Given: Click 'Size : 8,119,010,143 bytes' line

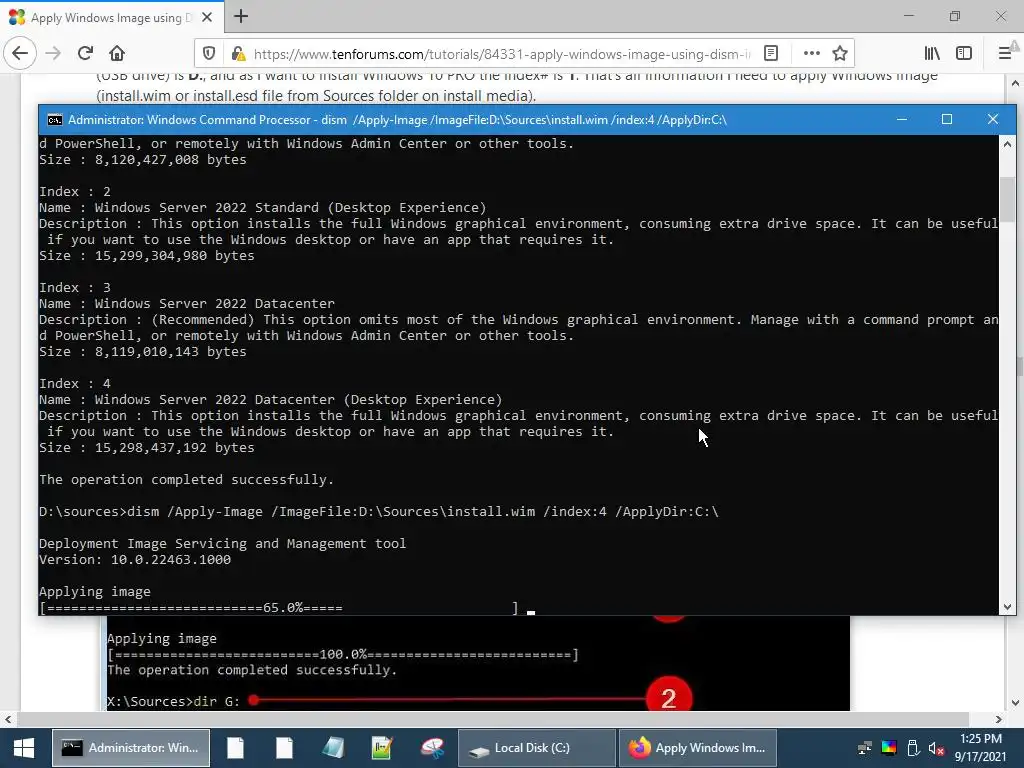Looking at the screenshot, I should (142, 351).
